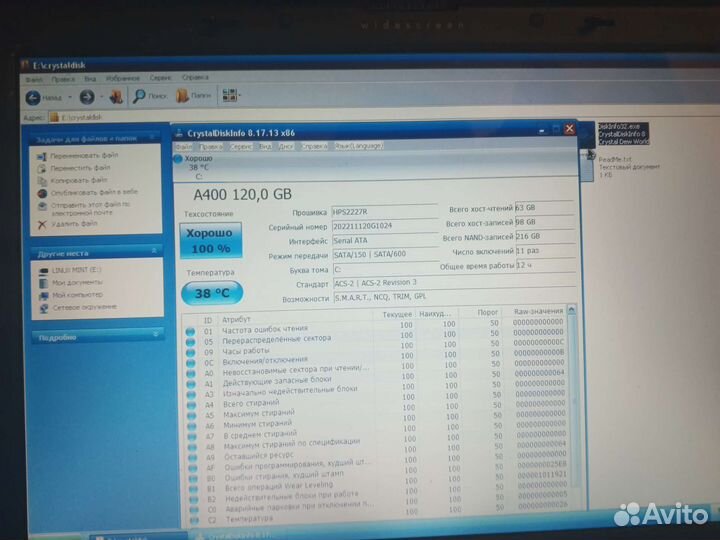Screen dimensions: 720x540
Task: Open the Back button history dropdown arrow
Action: point(70,97)
